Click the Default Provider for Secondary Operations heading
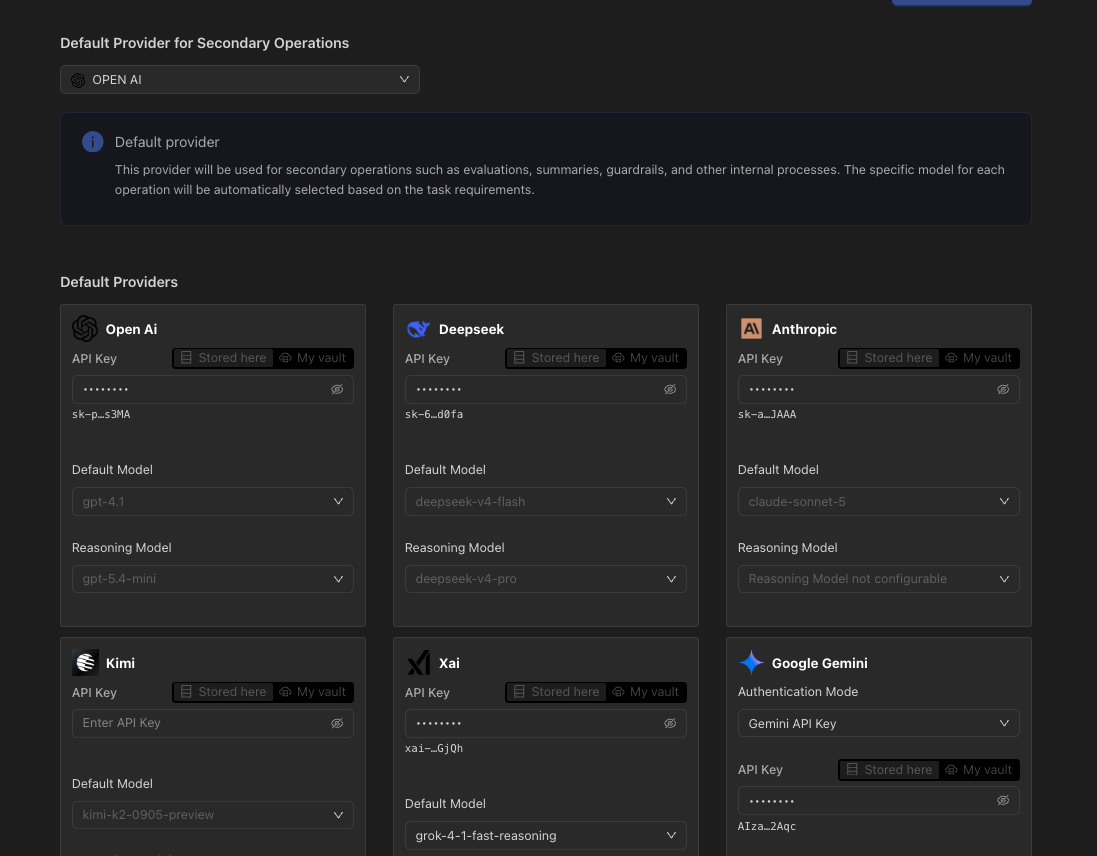The image size is (1097, 856). [x=204, y=43]
